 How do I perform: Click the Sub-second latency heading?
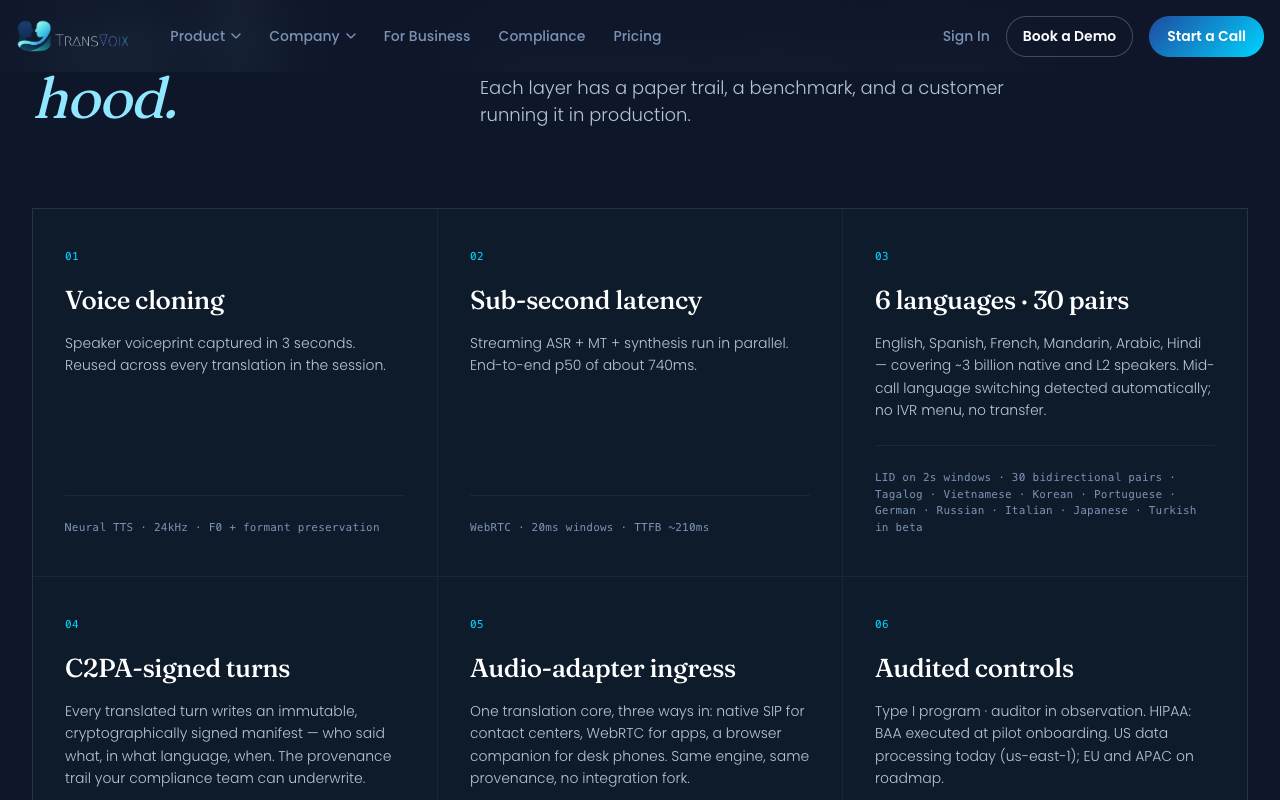[586, 300]
